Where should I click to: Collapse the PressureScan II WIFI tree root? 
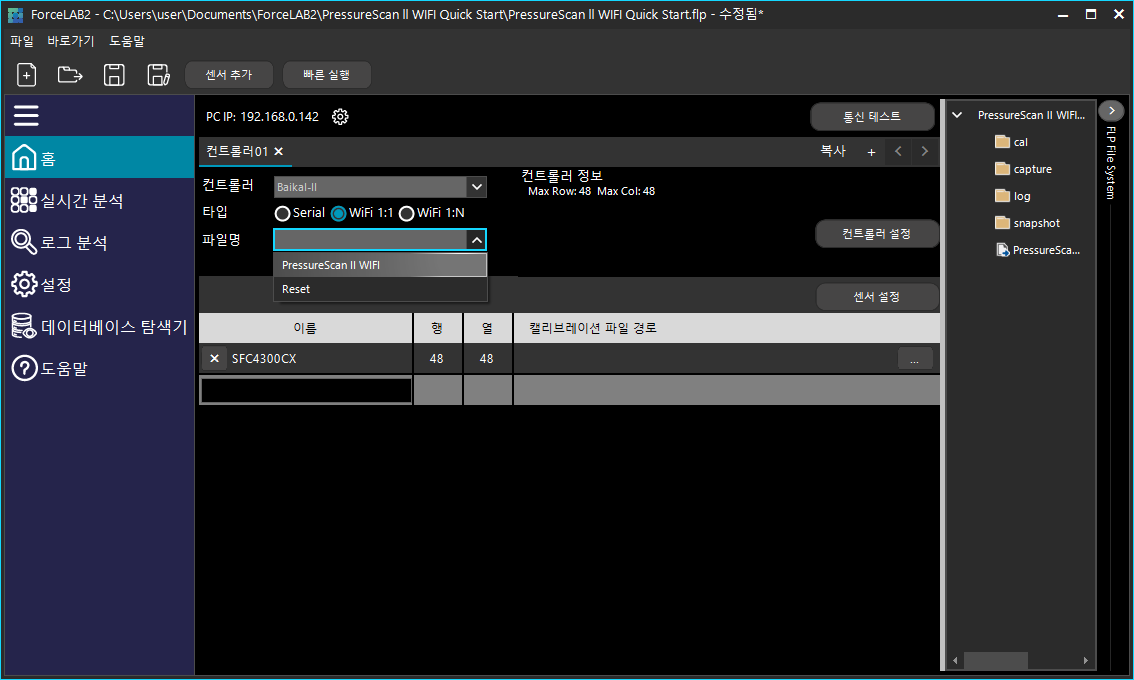coord(957,115)
